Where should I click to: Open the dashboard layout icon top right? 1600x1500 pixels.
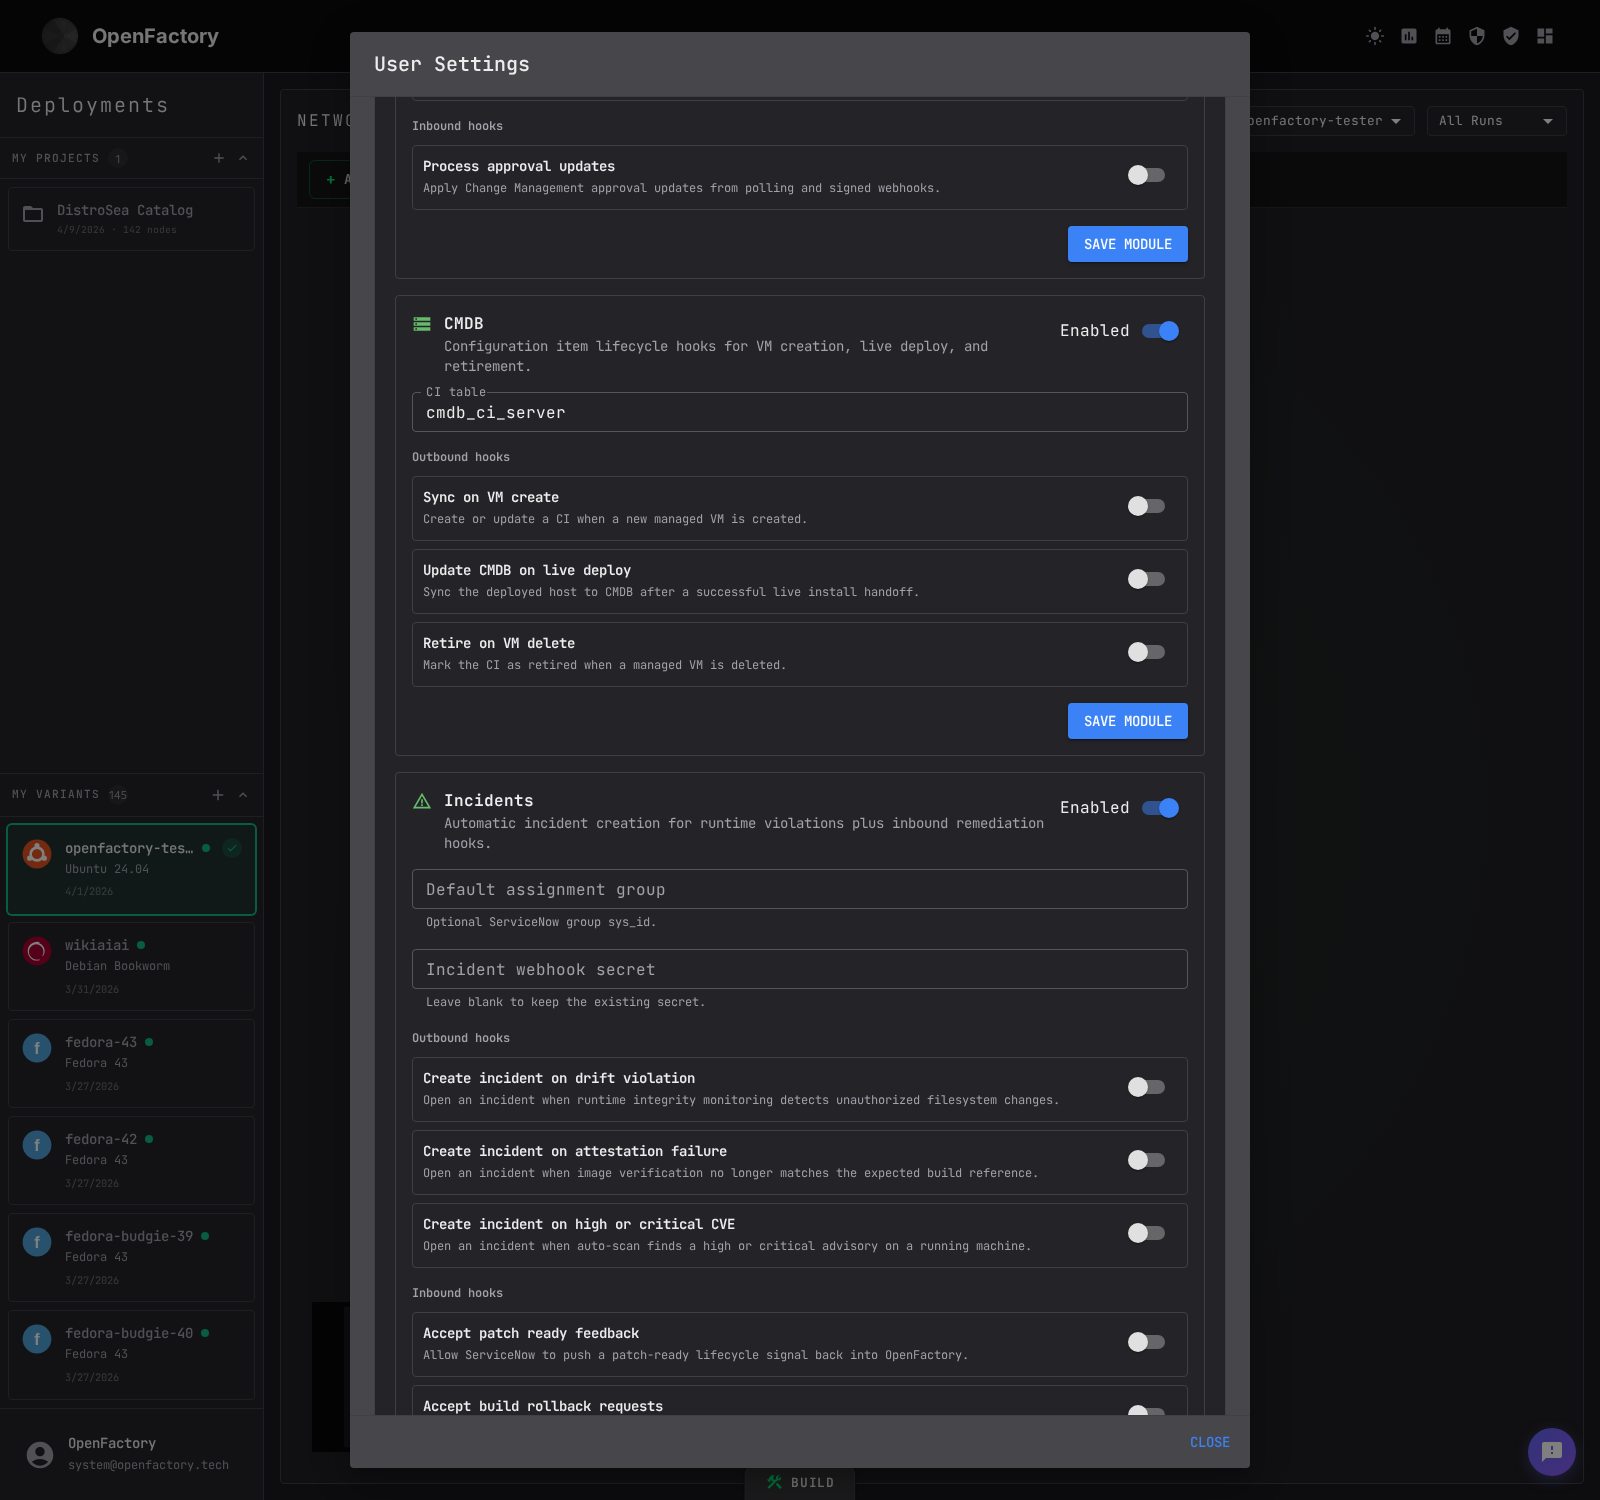tap(1545, 36)
